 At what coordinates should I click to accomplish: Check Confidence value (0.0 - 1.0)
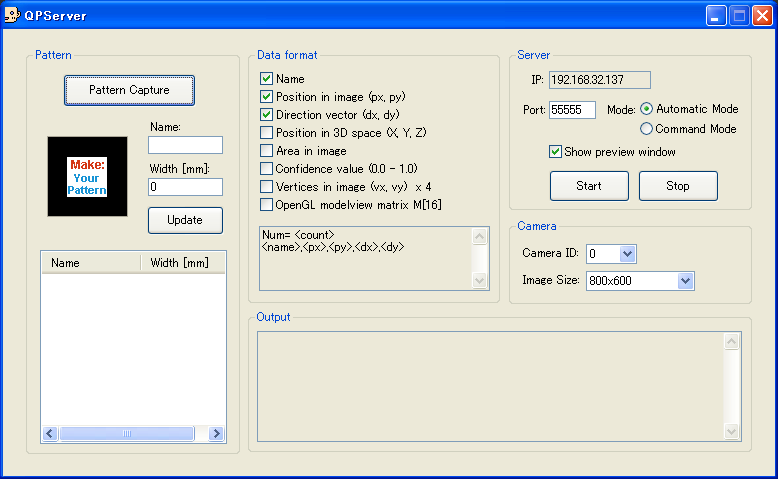click(x=266, y=169)
